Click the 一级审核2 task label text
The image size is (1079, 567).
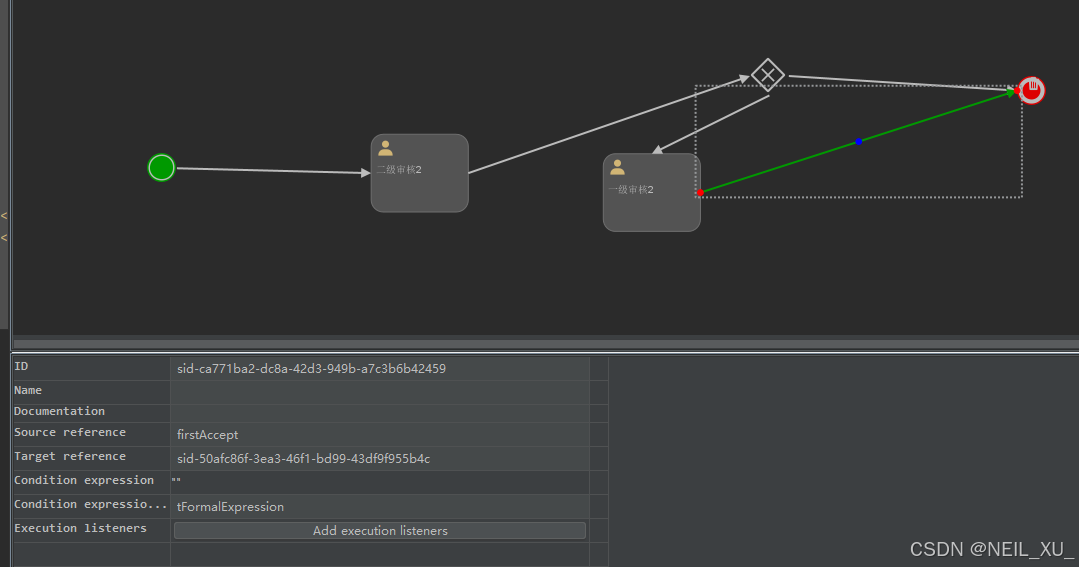(x=631, y=189)
